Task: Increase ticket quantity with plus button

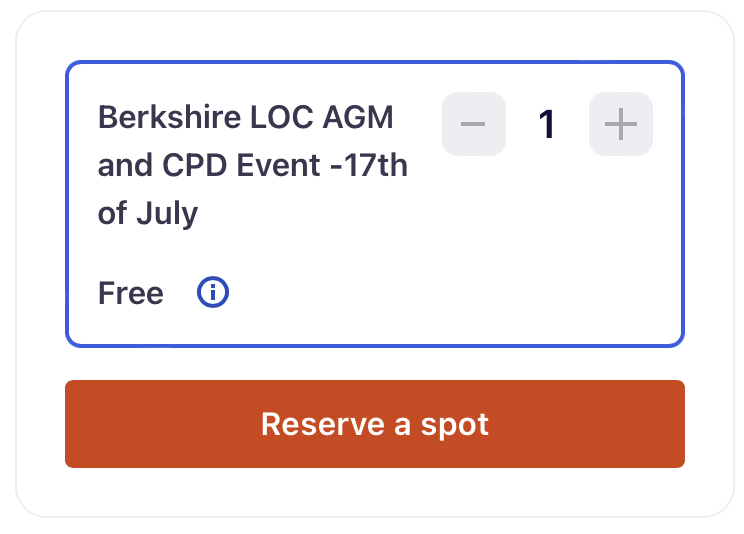Action: click(621, 124)
